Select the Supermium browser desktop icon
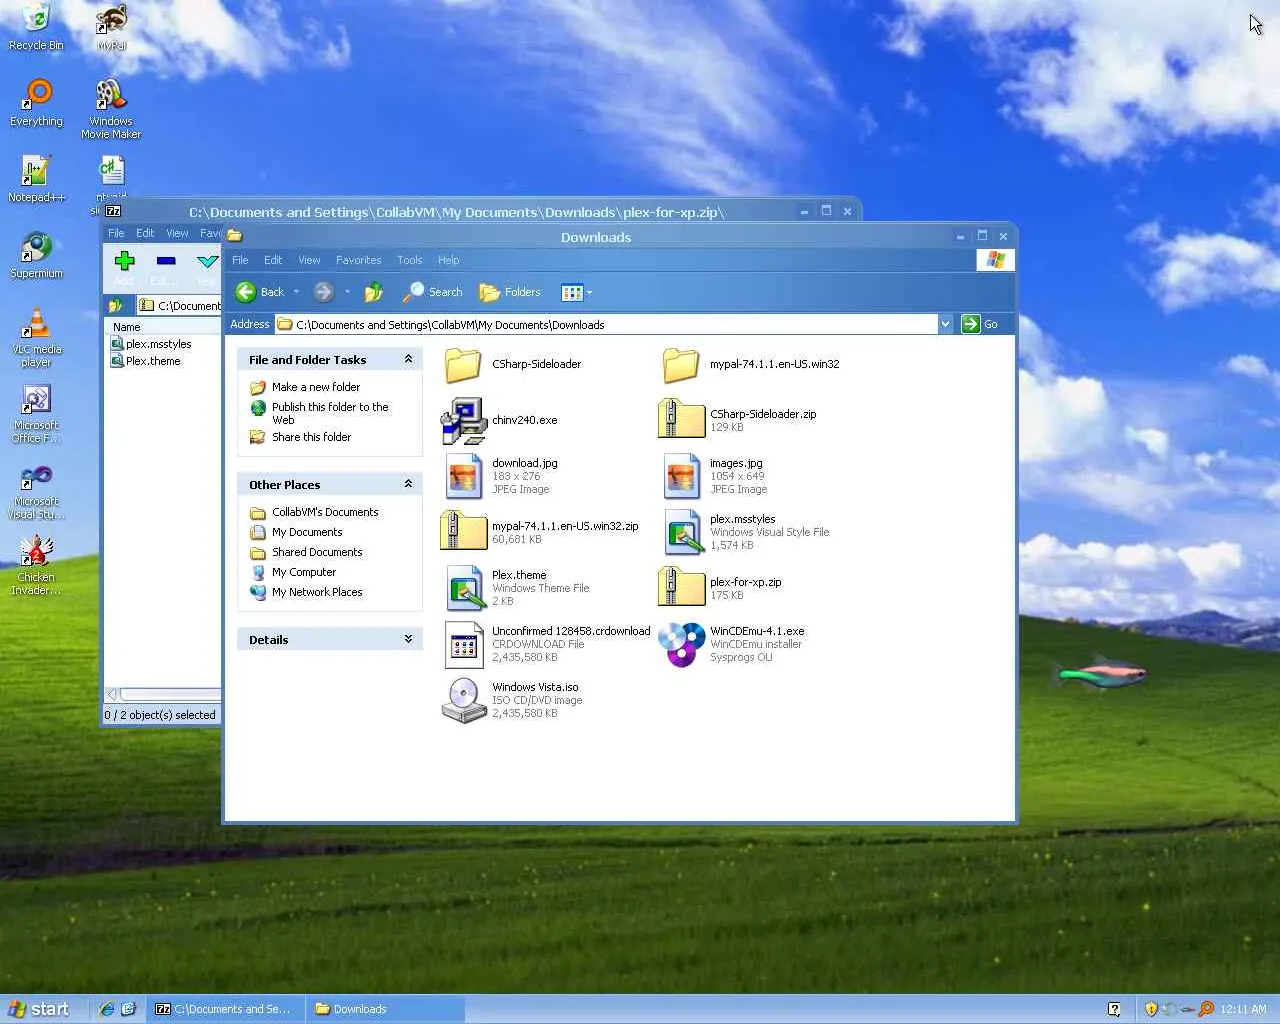Viewport: 1280px width, 1024px height. click(36, 255)
